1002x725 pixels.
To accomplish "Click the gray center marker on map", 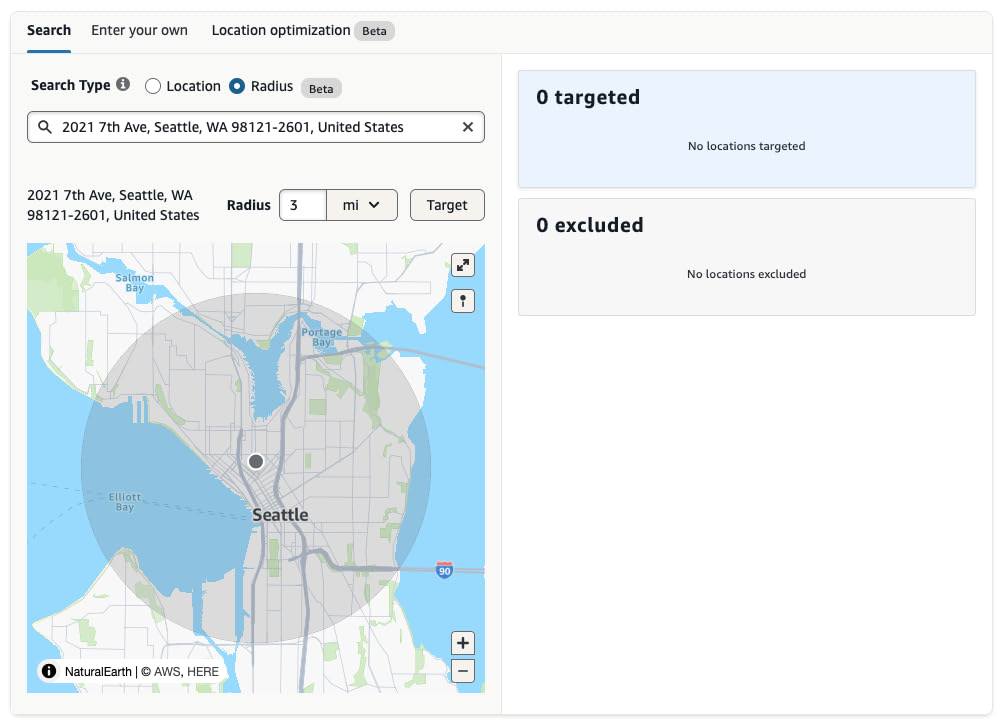I will [256, 461].
